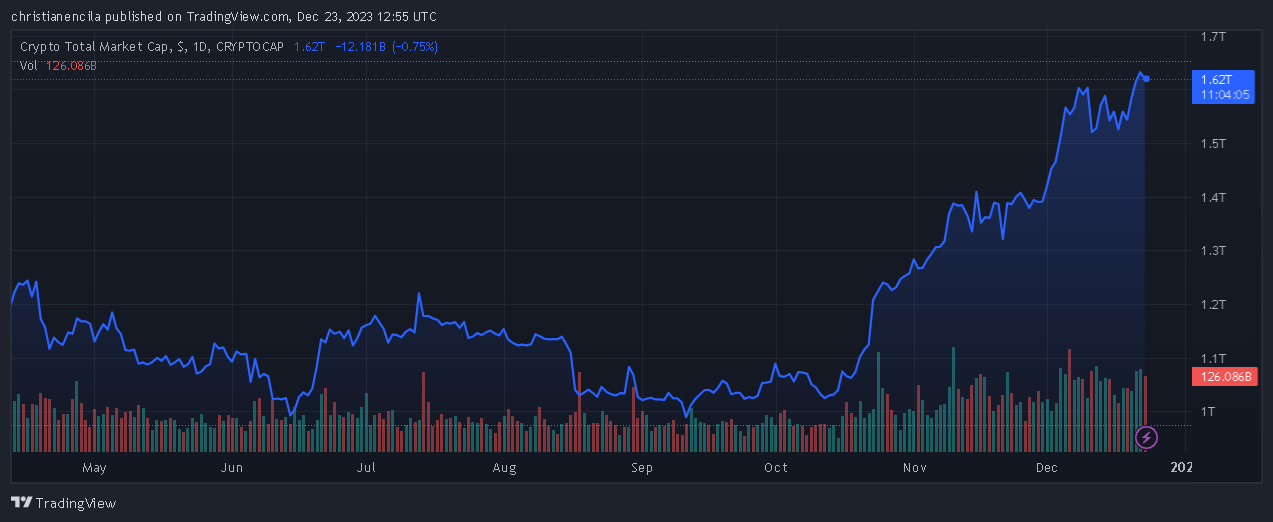
Task: Select the Jul label on time axis
Action: coord(366,467)
